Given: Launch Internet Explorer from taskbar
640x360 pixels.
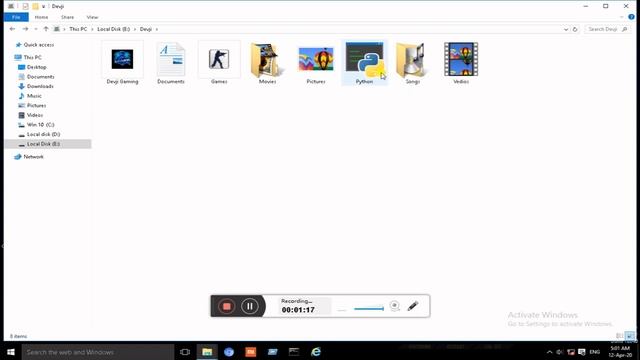Looking at the screenshot, I should 316,352.
